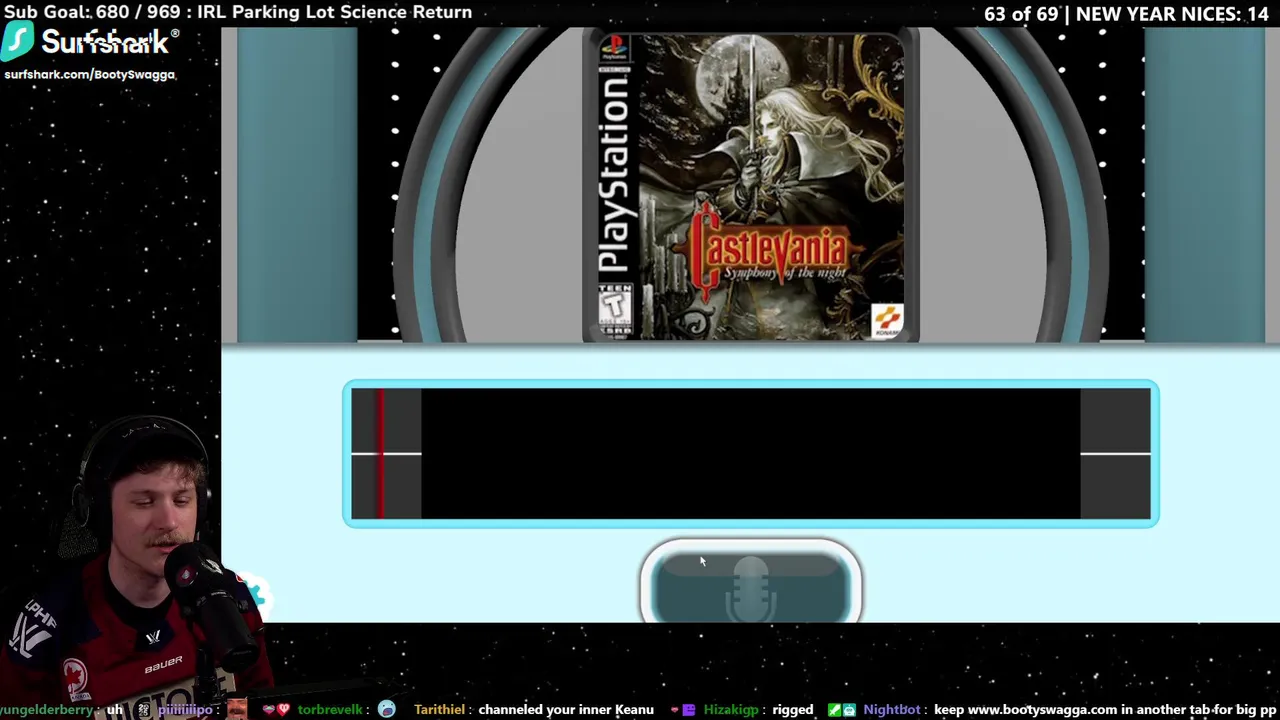Open the surfshark.com/BootySwagga link text
1280x720 pixels.
89,74
